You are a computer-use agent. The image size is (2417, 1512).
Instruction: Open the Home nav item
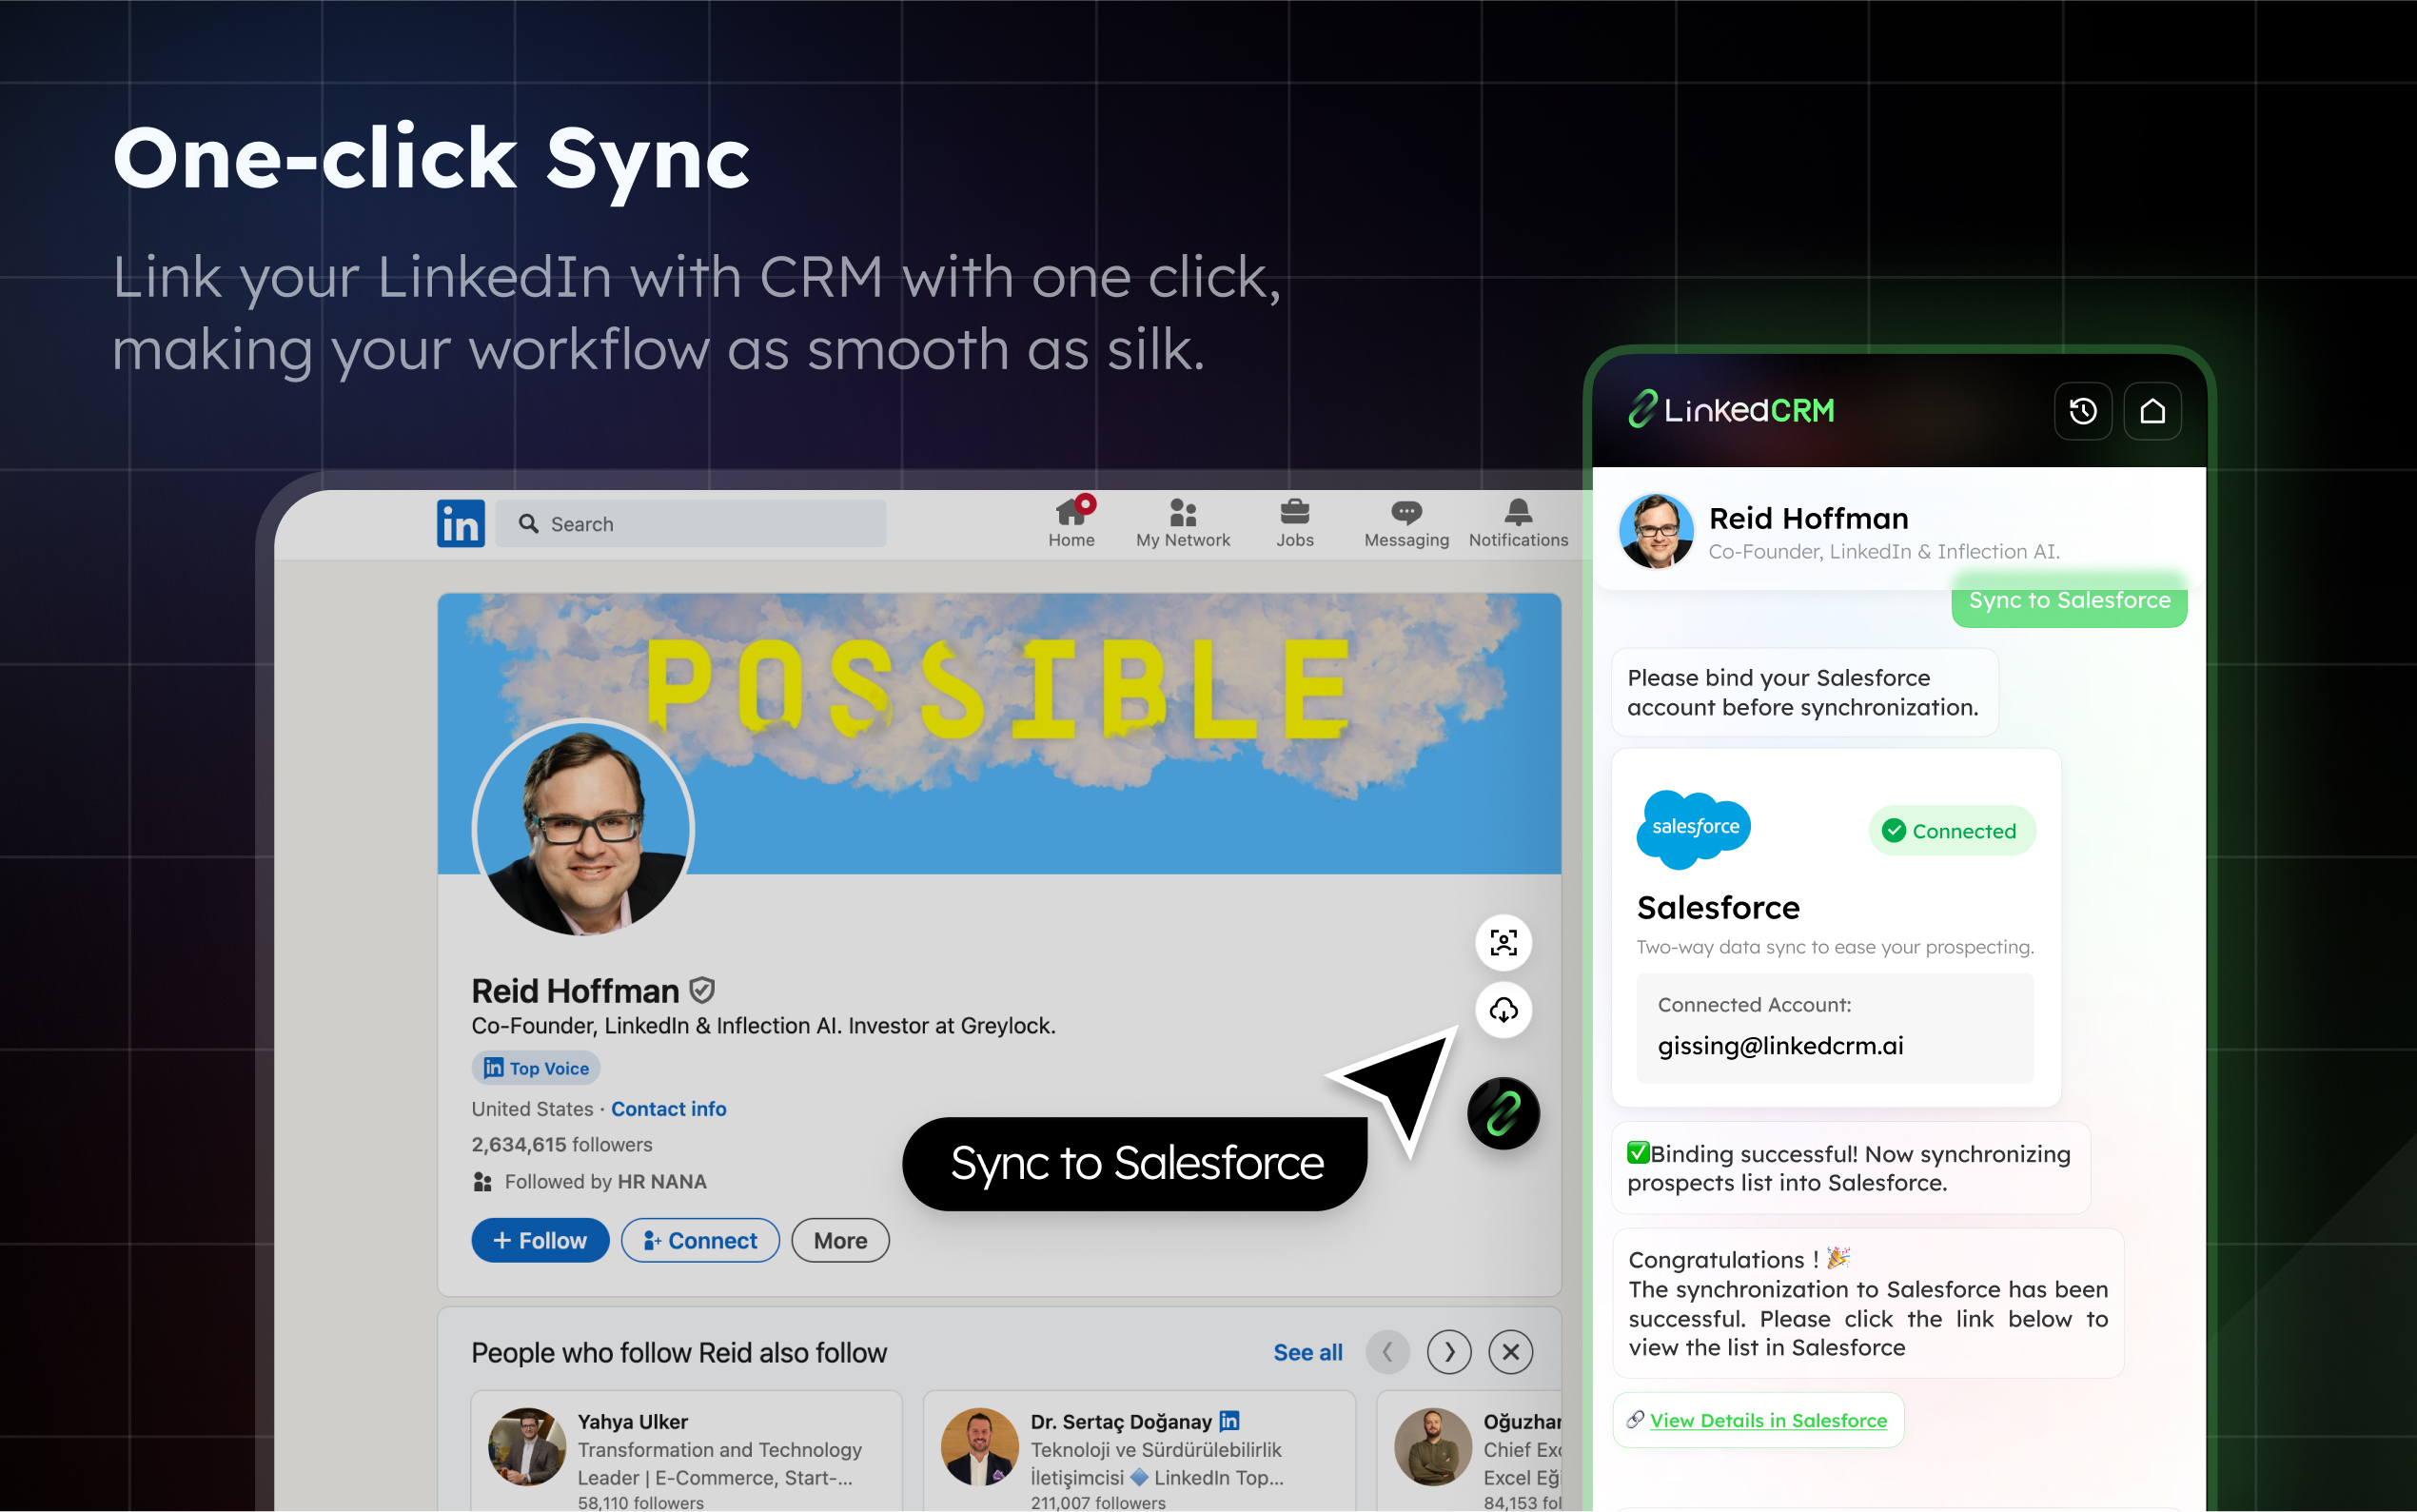(1071, 523)
